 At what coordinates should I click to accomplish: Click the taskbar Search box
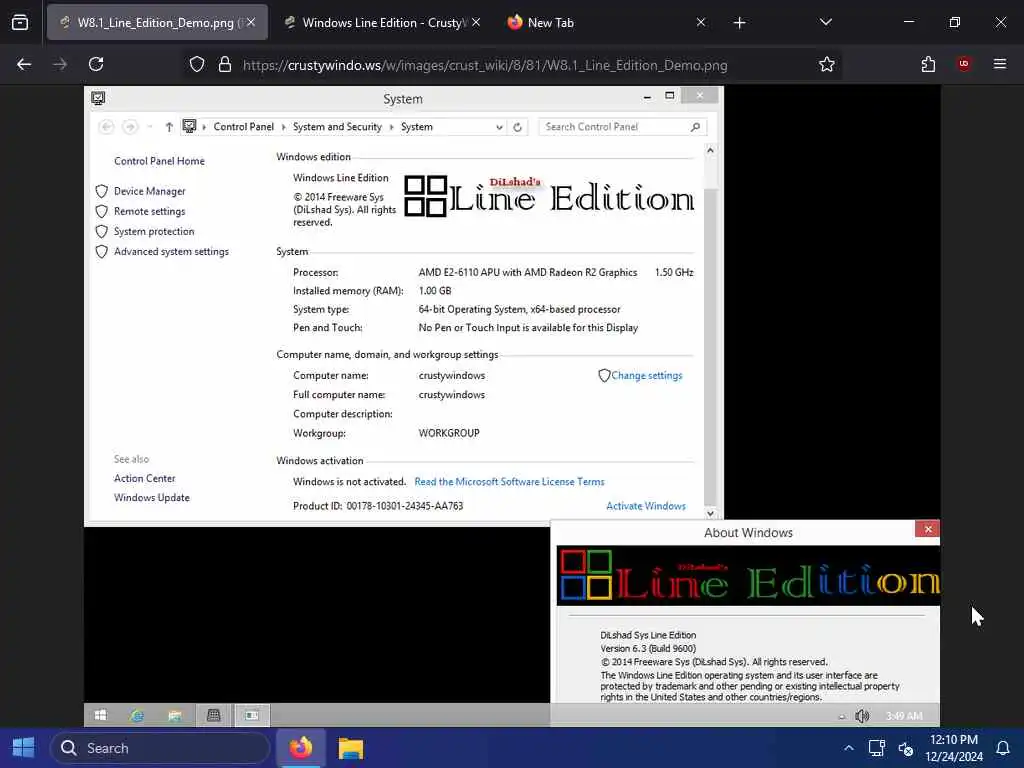(x=159, y=748)
